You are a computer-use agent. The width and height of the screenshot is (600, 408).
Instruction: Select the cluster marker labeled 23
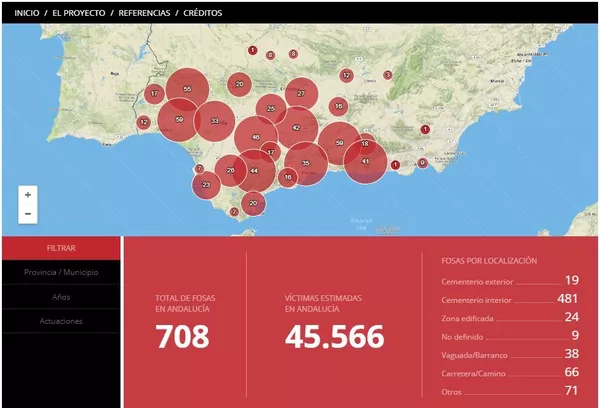coord(206,185)
